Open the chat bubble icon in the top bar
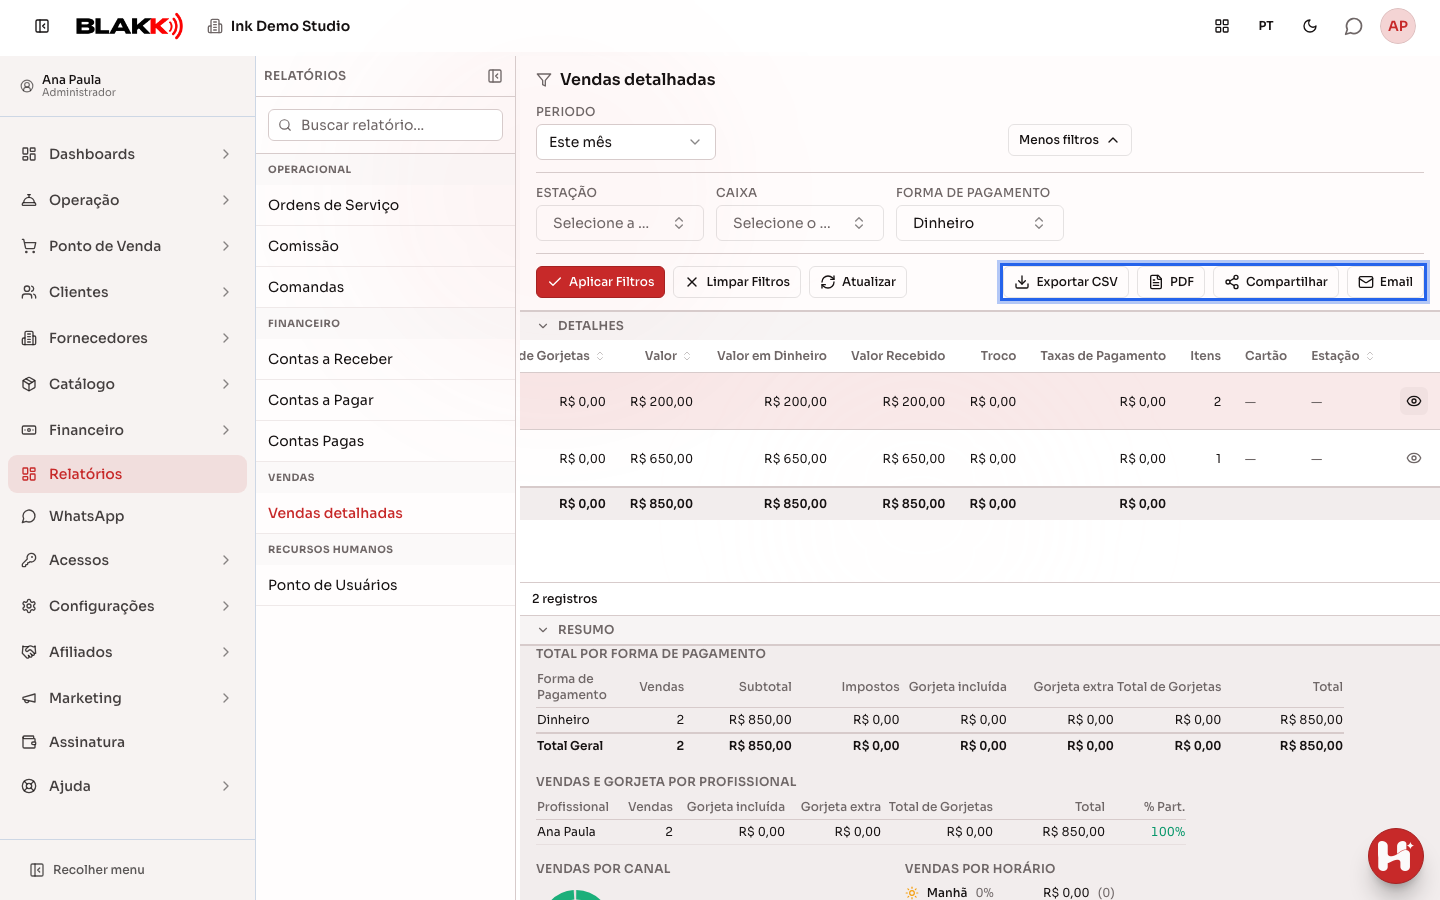 pyautogui.click(x=1354, y=26)
